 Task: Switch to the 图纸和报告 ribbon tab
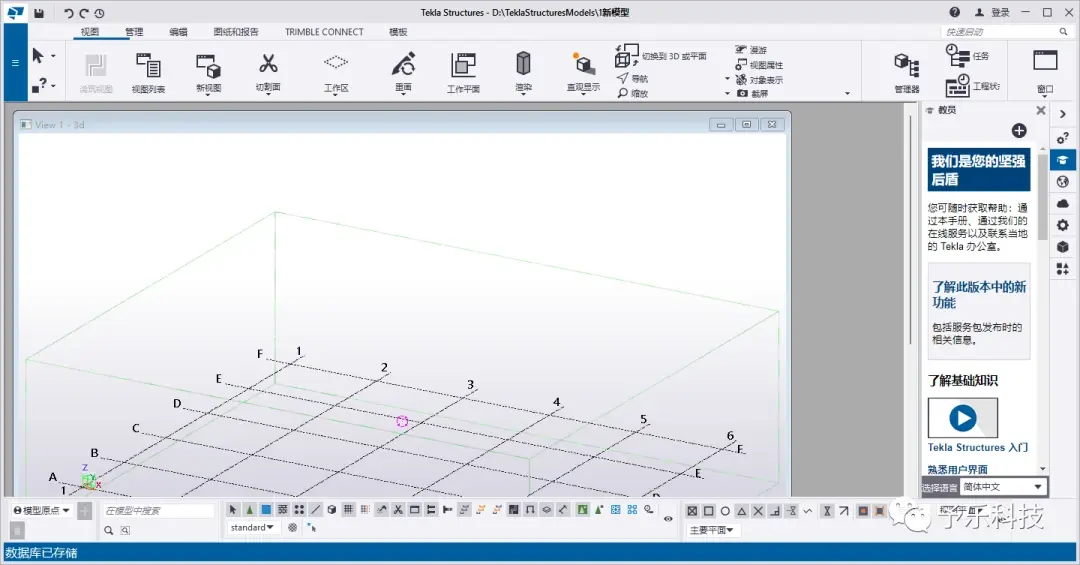pos(236,32)
